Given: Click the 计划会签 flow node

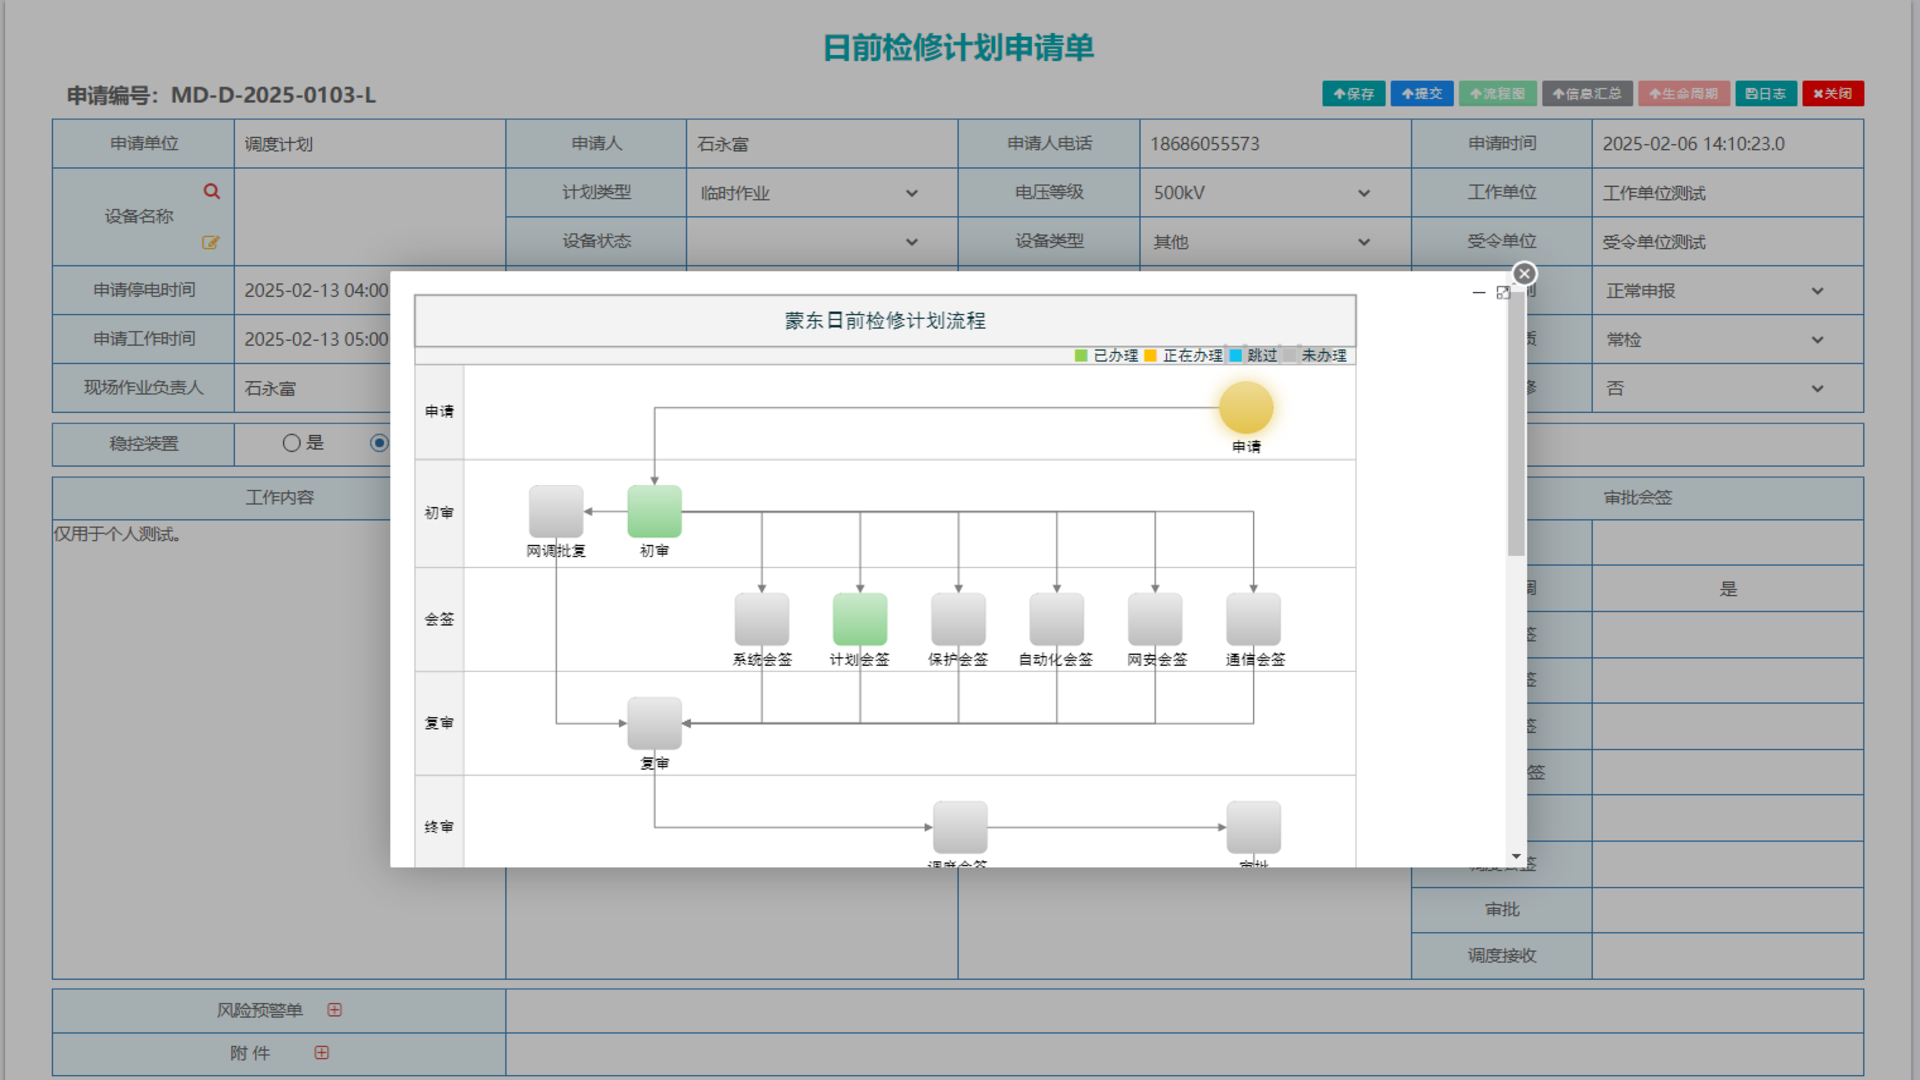Looking at the screenshot, I should click(x=859, y=618).
